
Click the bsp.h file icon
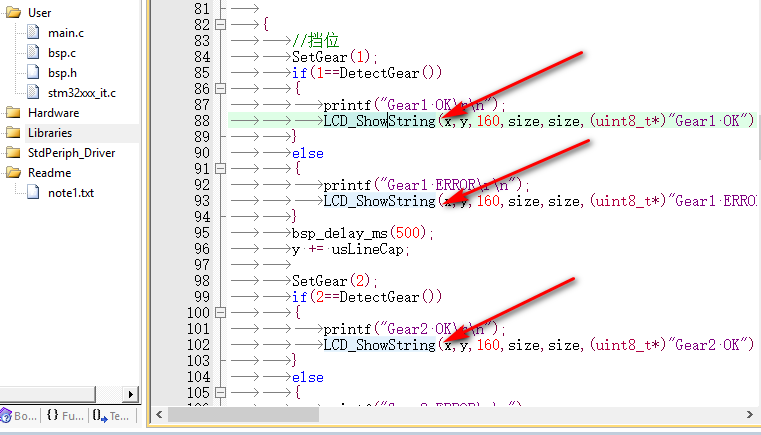pyautogui.click(x=33, y=72)
